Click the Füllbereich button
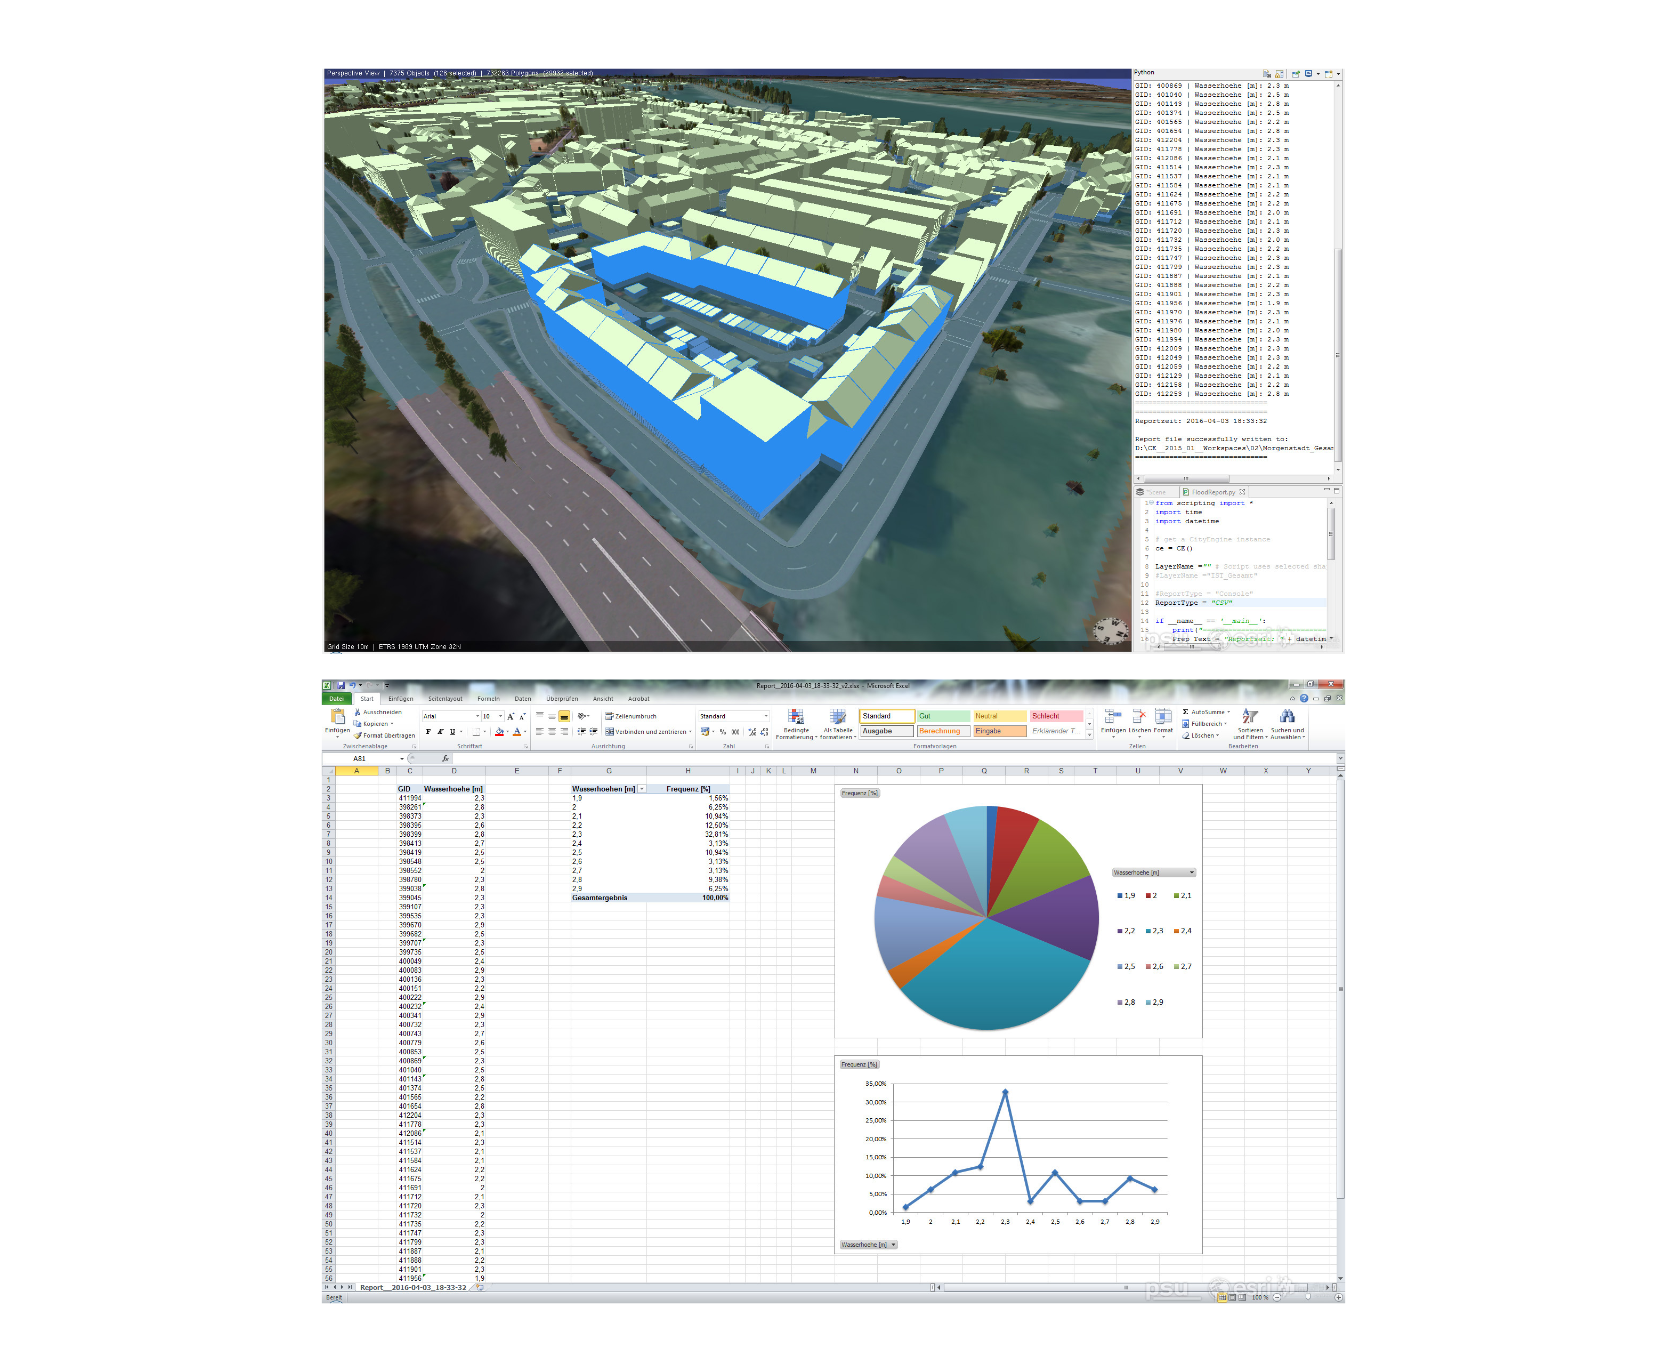Viewport: 1667px width, 1359px height. pos(1204,724)
